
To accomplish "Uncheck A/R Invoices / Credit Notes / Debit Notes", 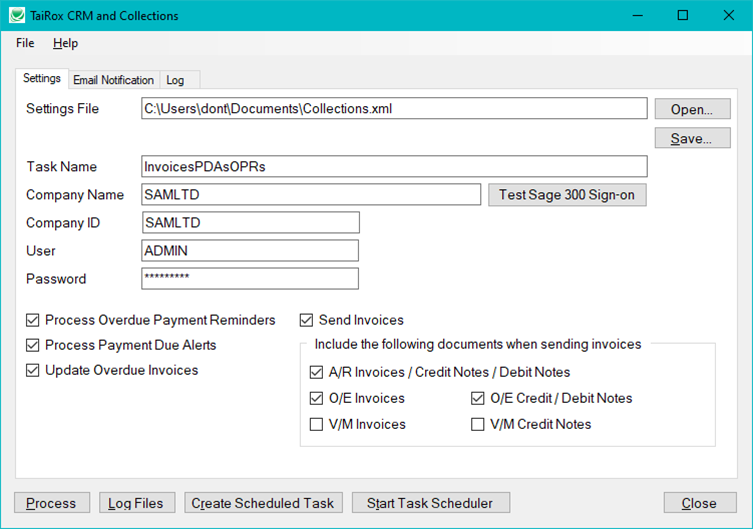I will (316, 372).
